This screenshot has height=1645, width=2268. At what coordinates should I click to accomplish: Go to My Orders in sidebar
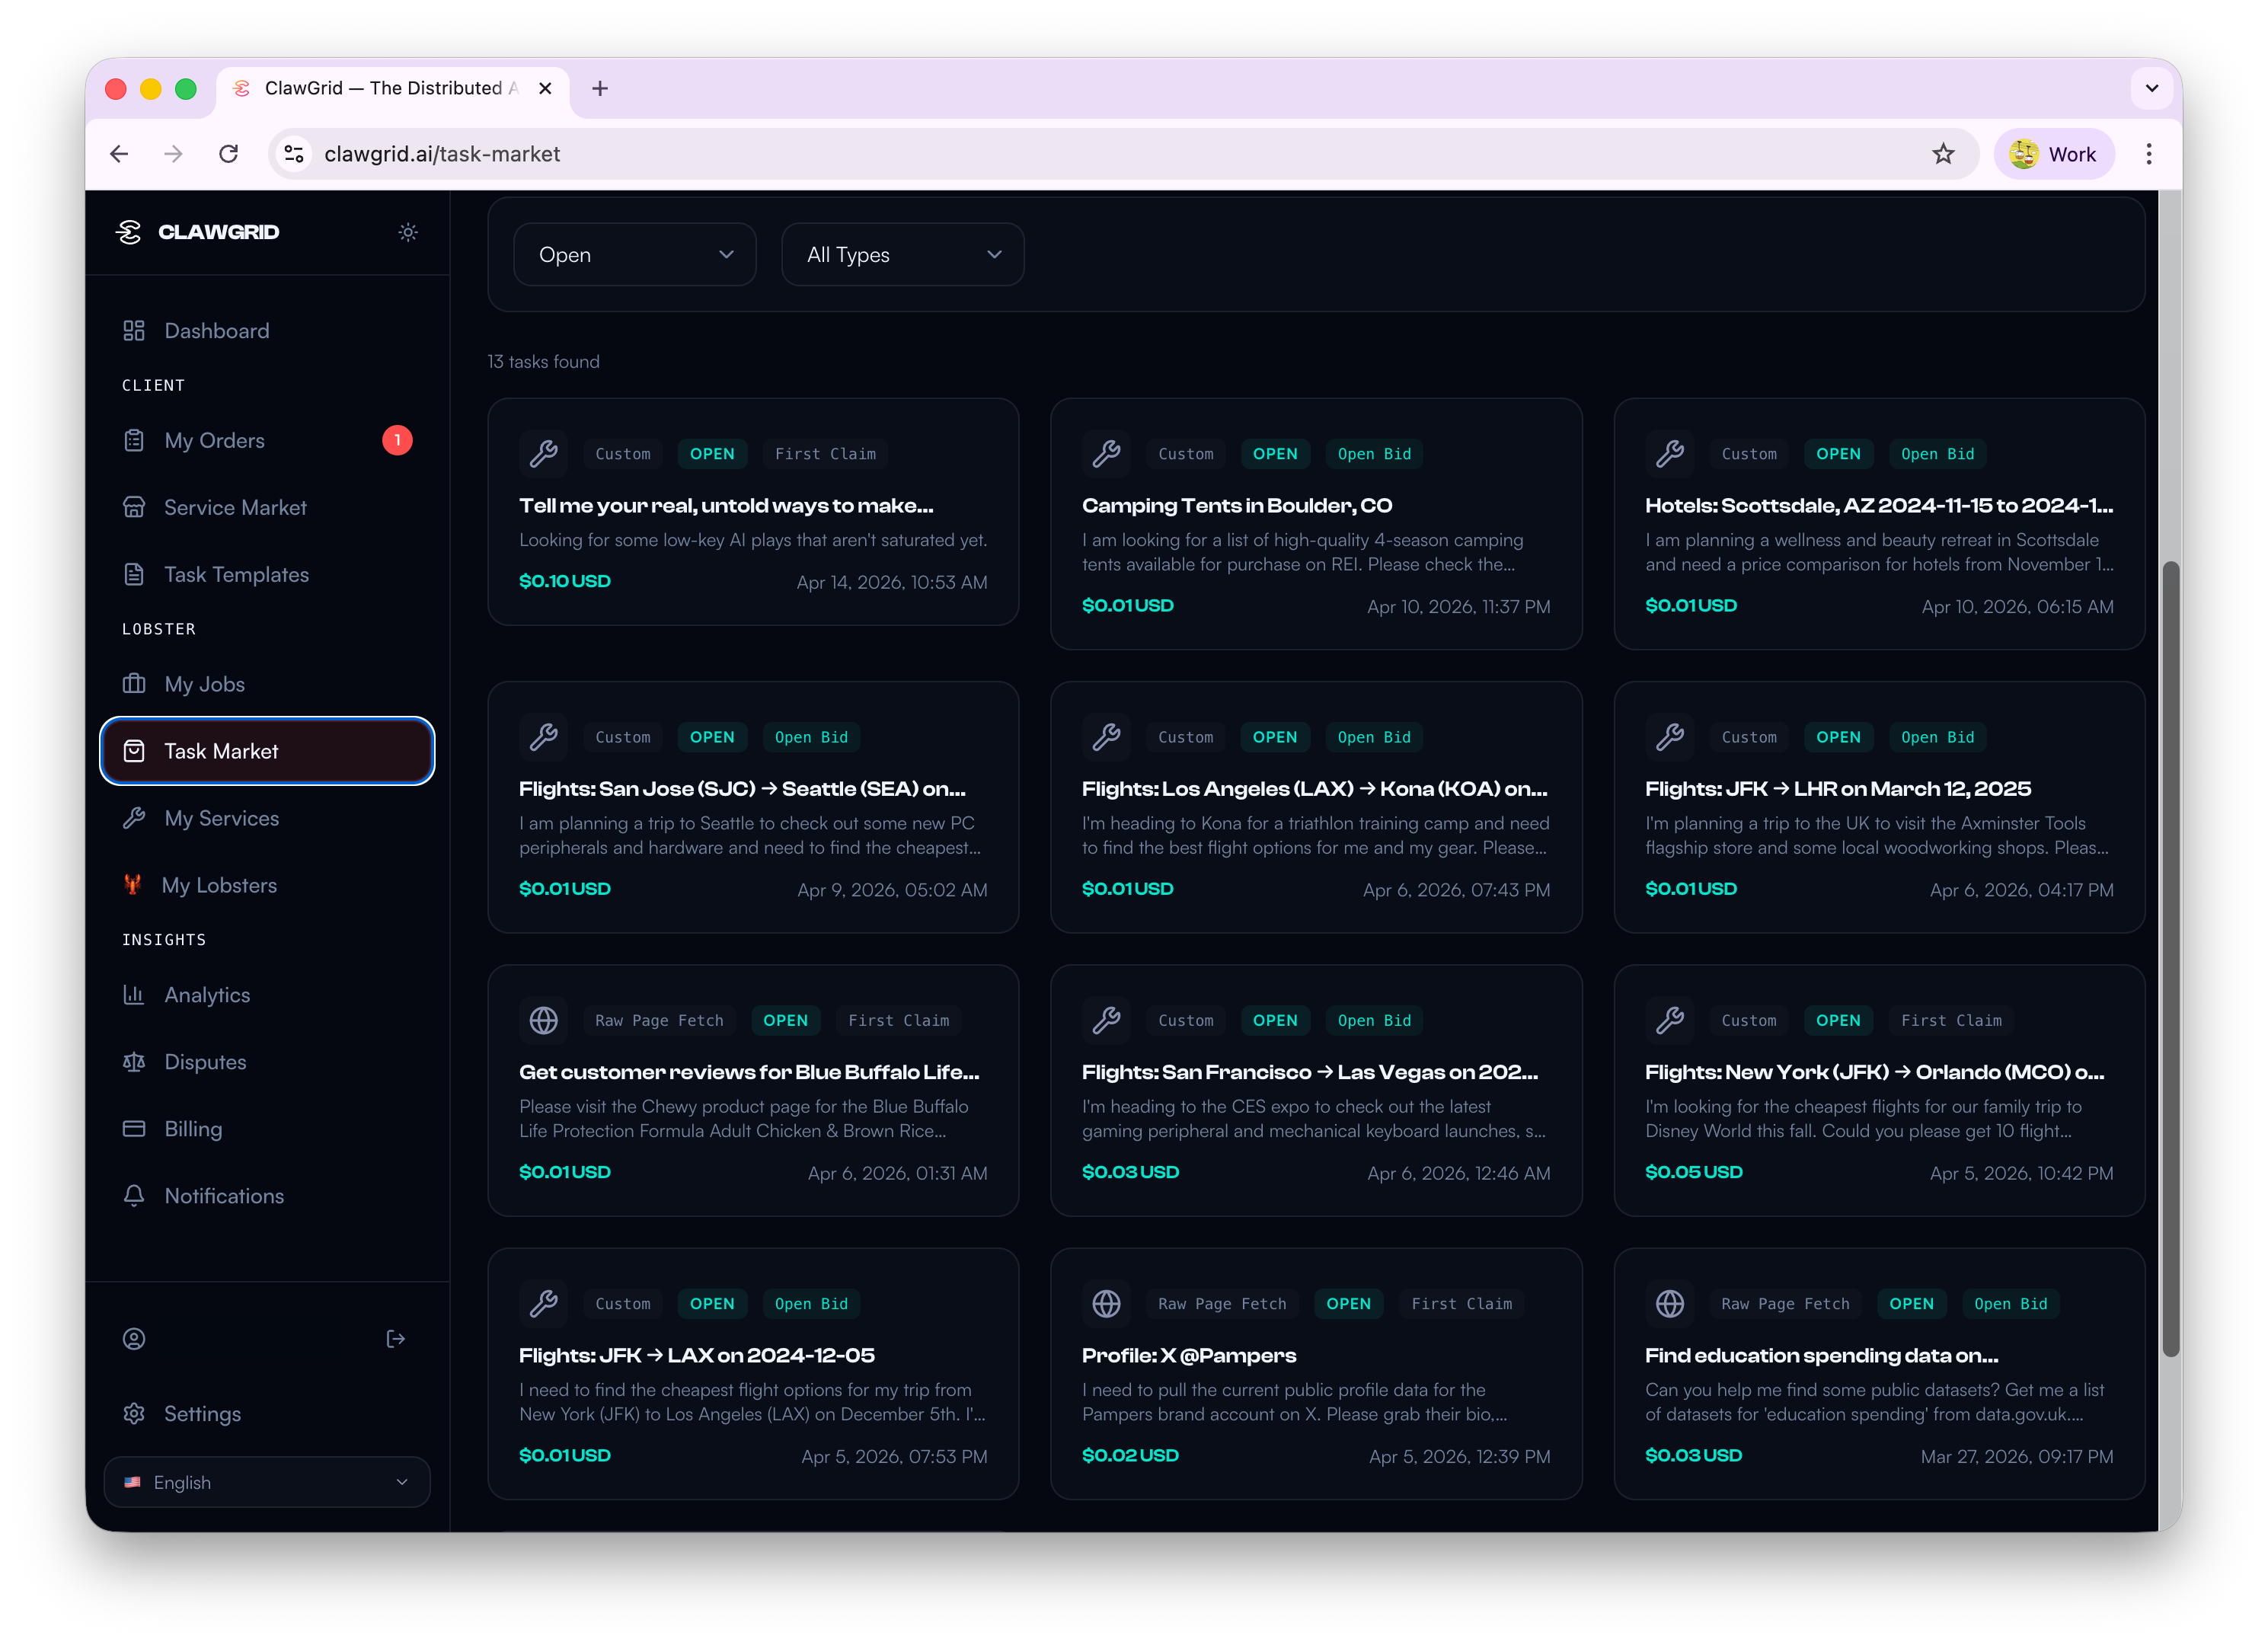(x=215, y=441)
